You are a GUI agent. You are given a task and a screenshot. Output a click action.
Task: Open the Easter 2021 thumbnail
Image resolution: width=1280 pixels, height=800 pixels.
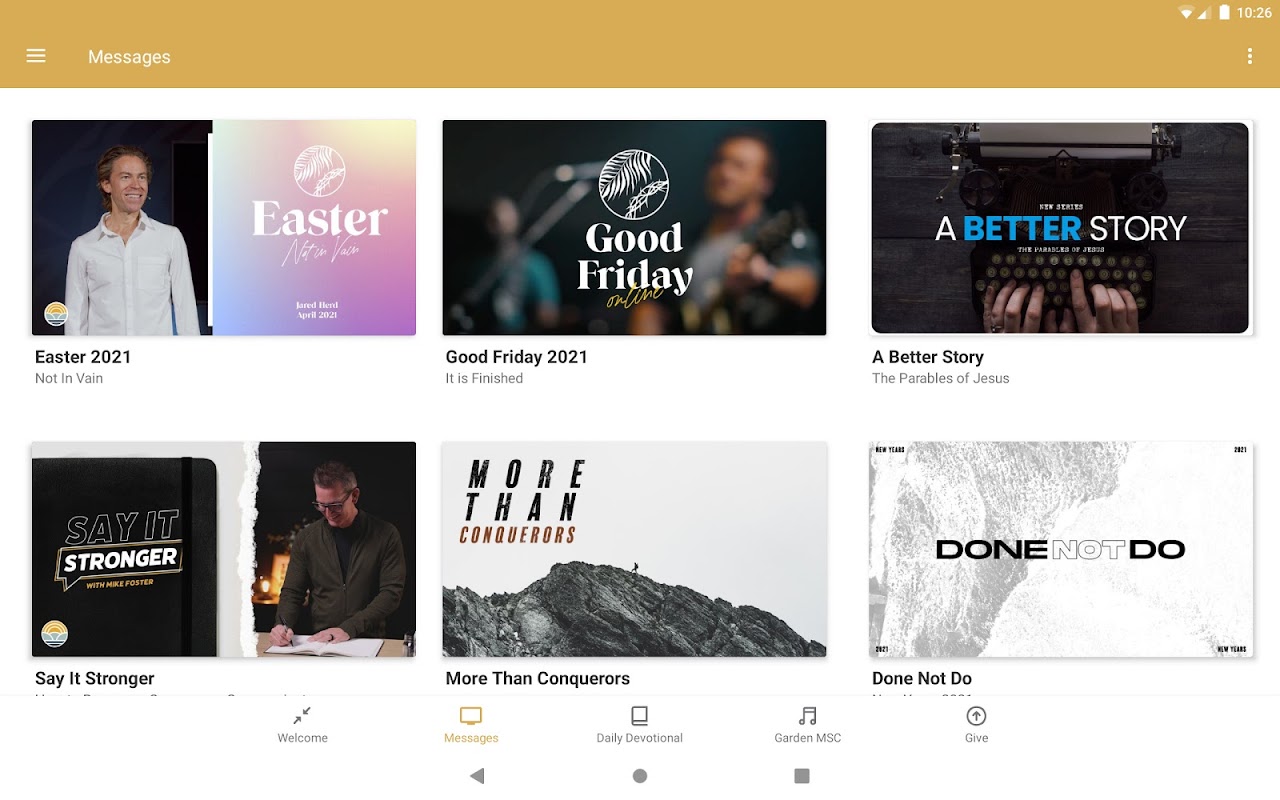coord(224,228)
